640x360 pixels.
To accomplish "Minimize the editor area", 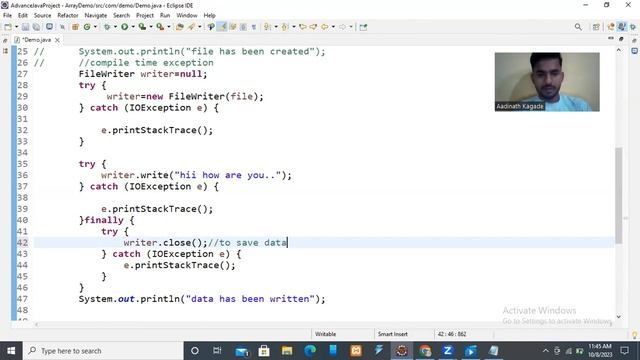I will (611, 39).
